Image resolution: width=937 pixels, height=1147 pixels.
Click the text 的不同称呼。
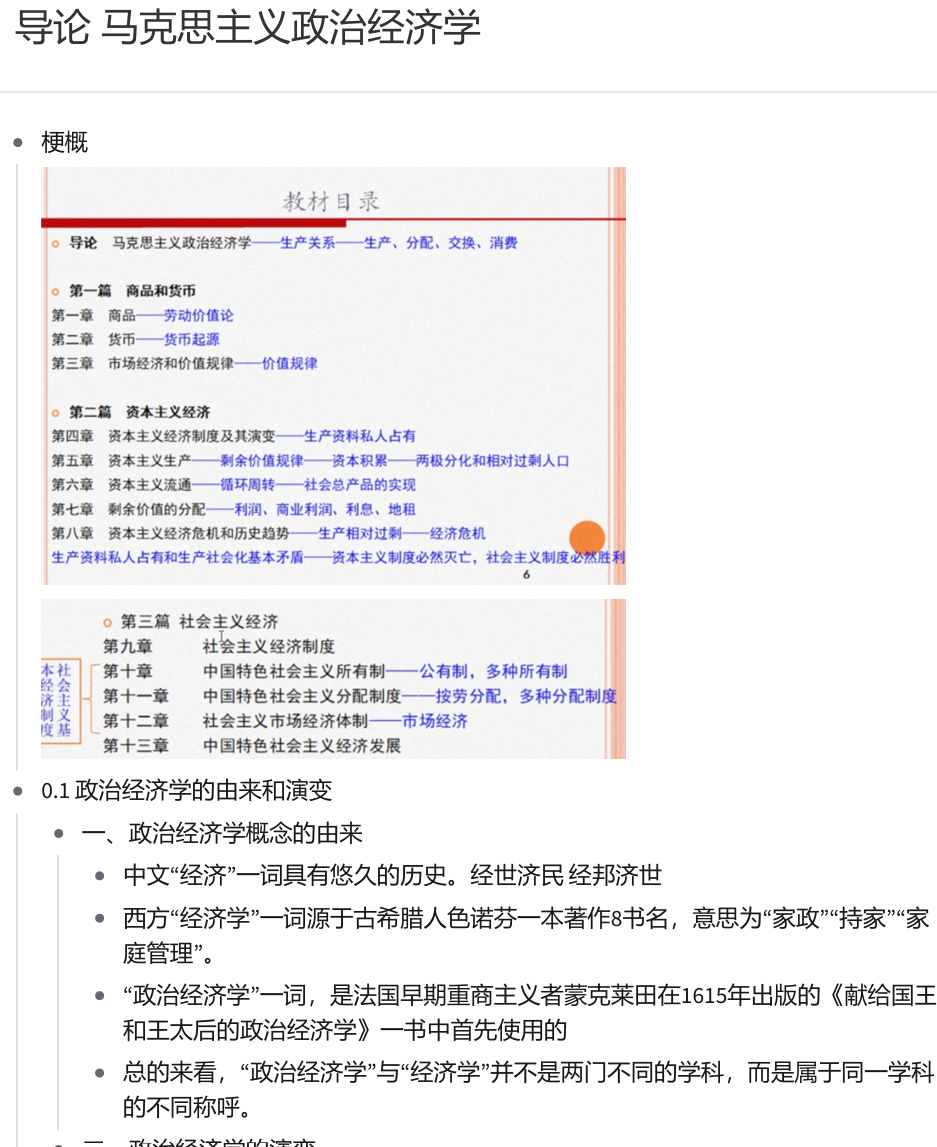pyautogui.click(x=186, y=1109)
